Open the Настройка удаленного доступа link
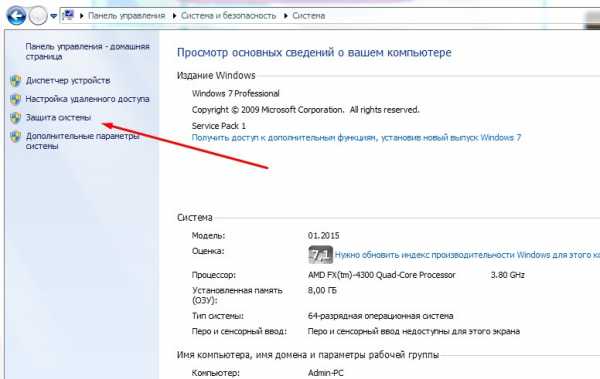 tap(87, 99)
